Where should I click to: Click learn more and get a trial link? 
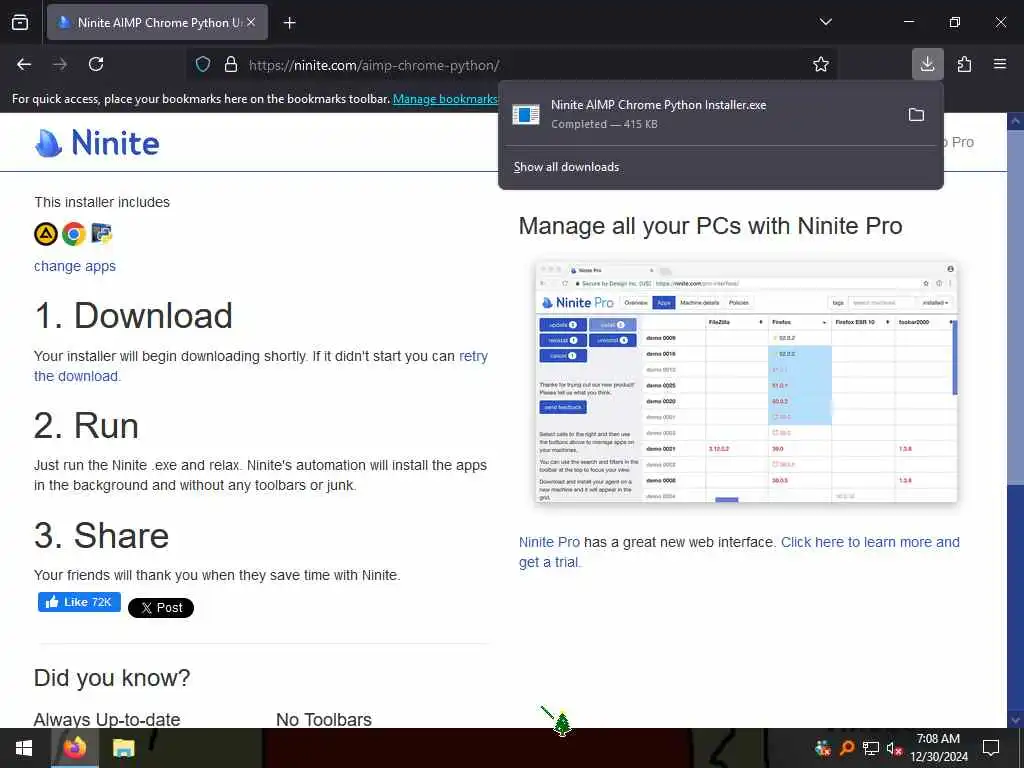(x=870, y=542)
